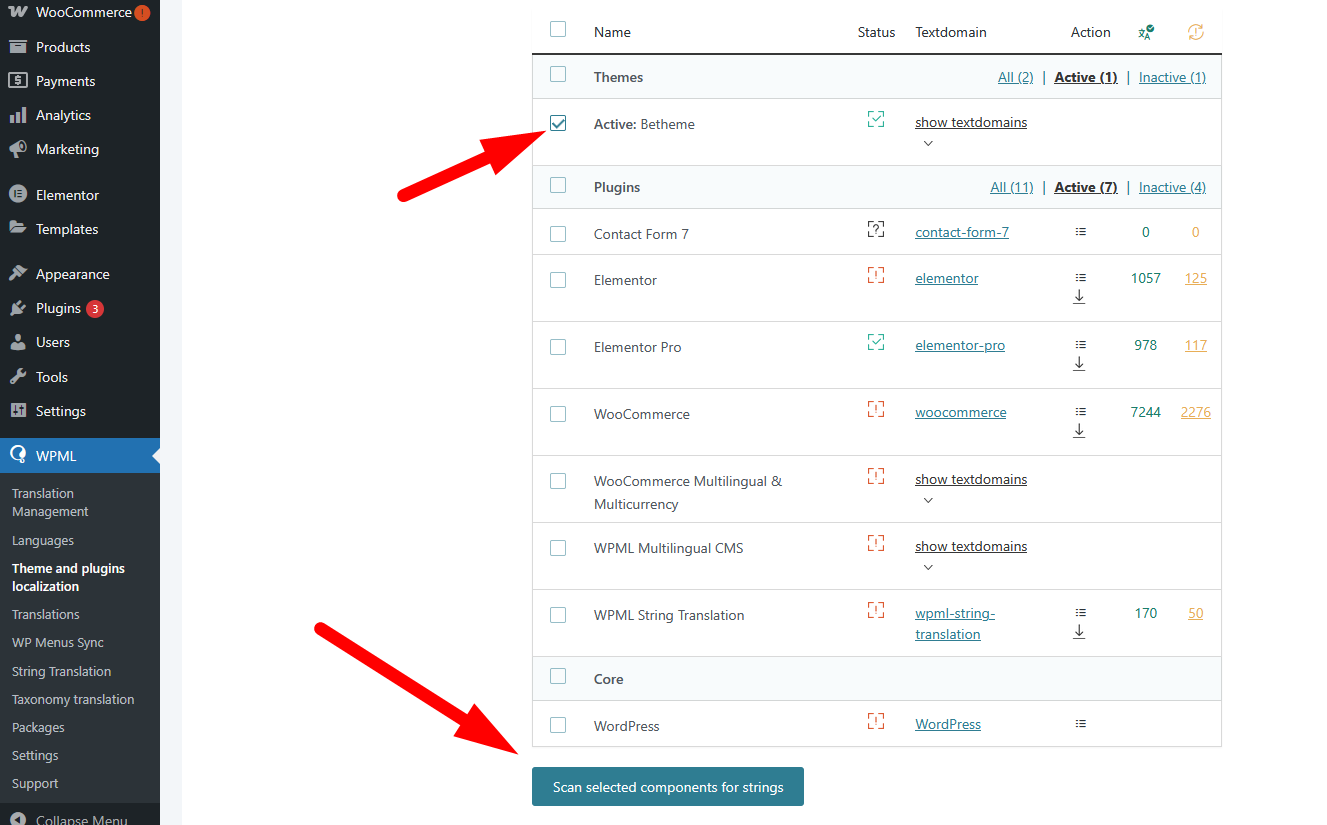The height and width of the screenshot is (825, 1327).
Task: Click the Contact Form 7 list action icon
Action: coord(1080,231)
